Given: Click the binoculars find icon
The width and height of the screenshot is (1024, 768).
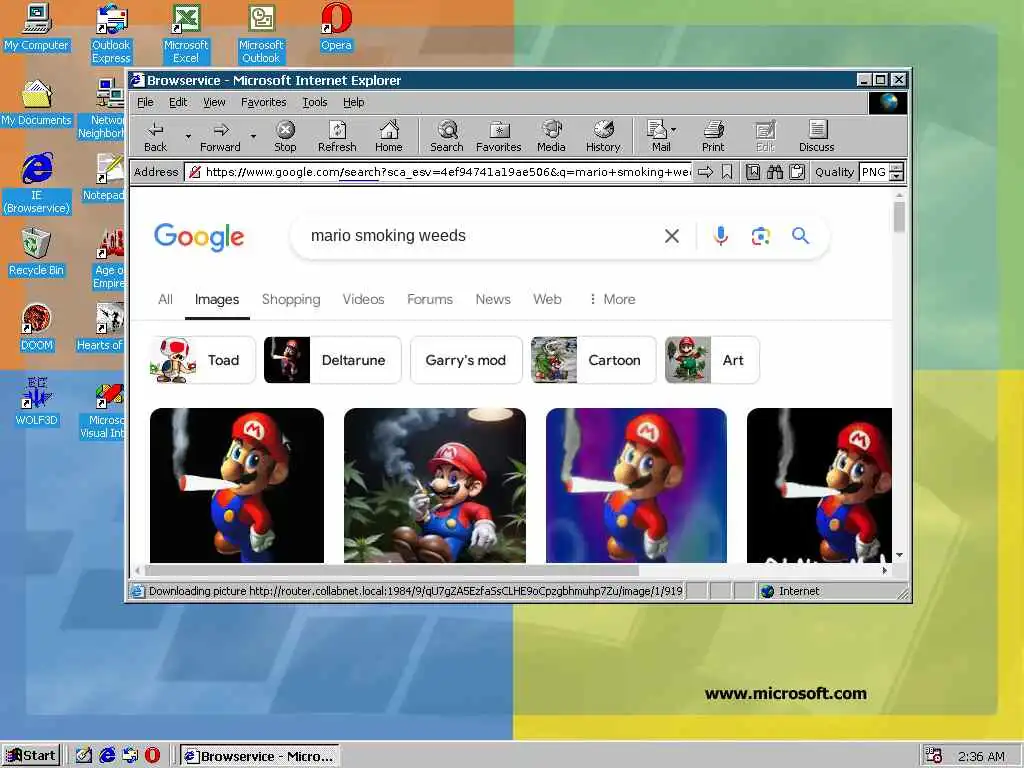Looking at the screenshot, I should point(775,172).
